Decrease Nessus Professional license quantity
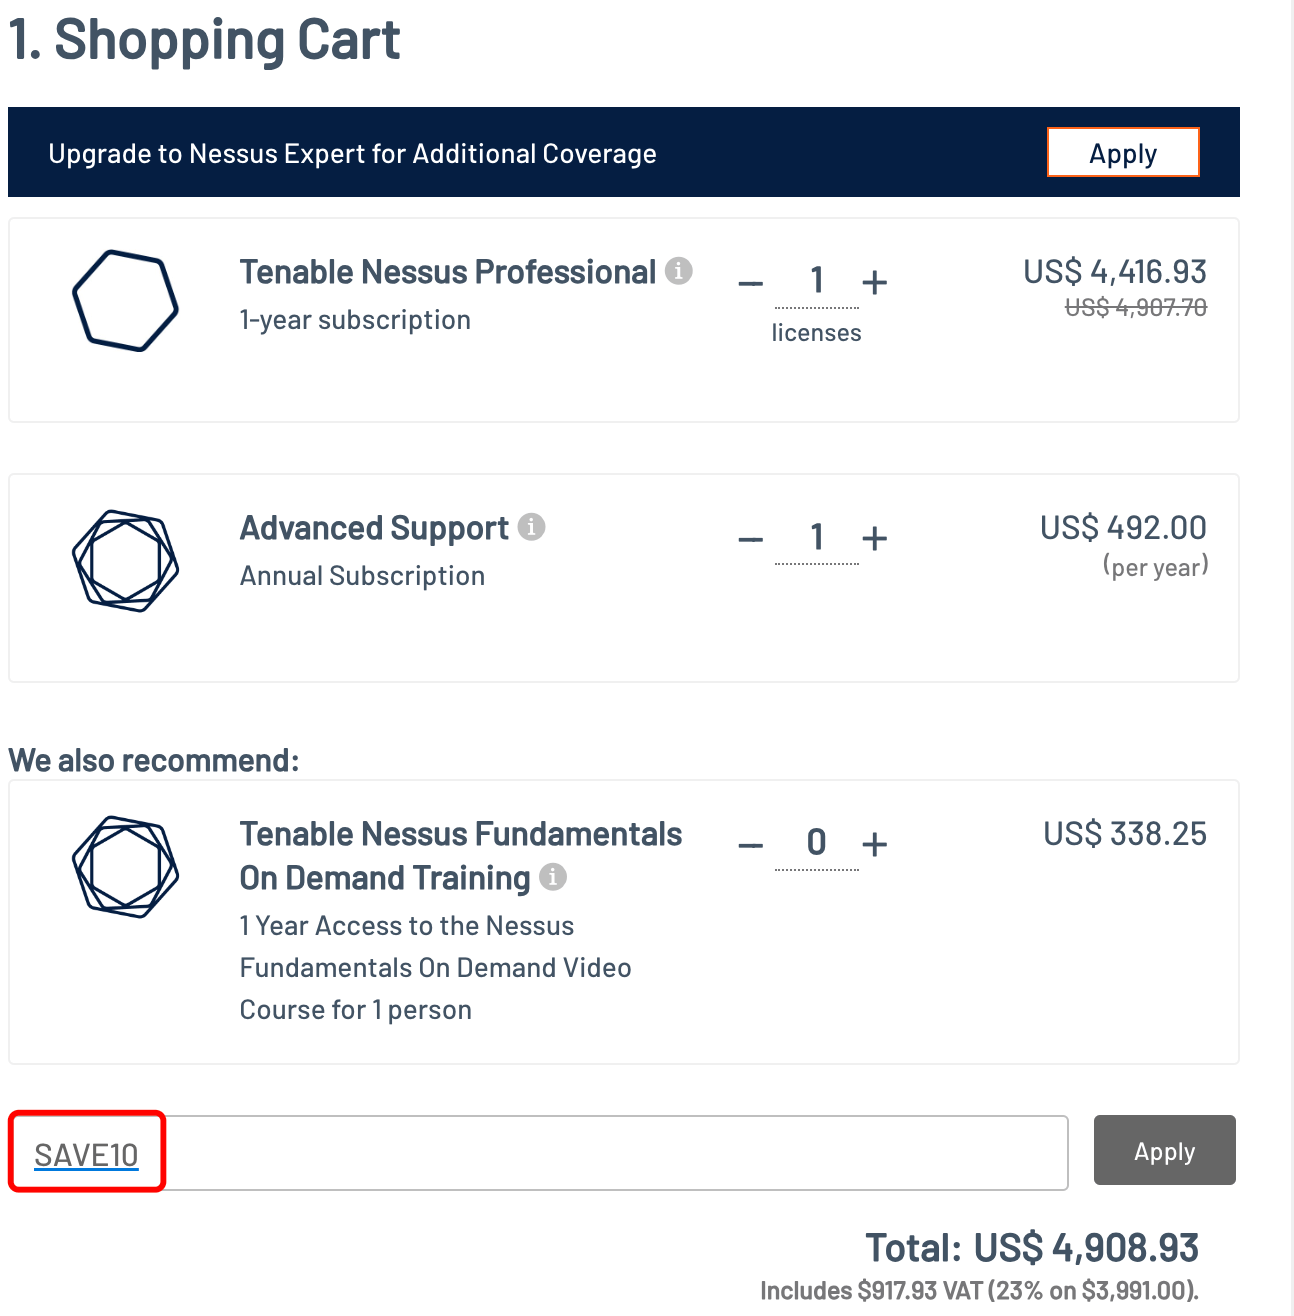The height and width of the screenshot is (1316, 1294). [x=751, y=283]
